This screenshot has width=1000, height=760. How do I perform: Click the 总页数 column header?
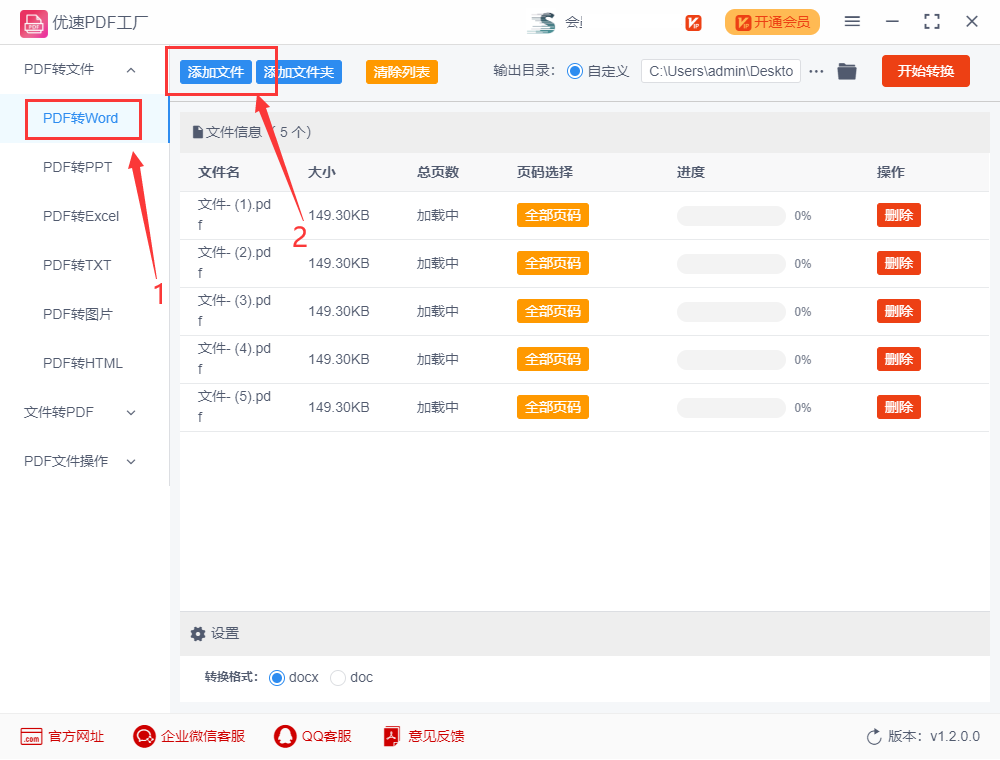(438, 172)
